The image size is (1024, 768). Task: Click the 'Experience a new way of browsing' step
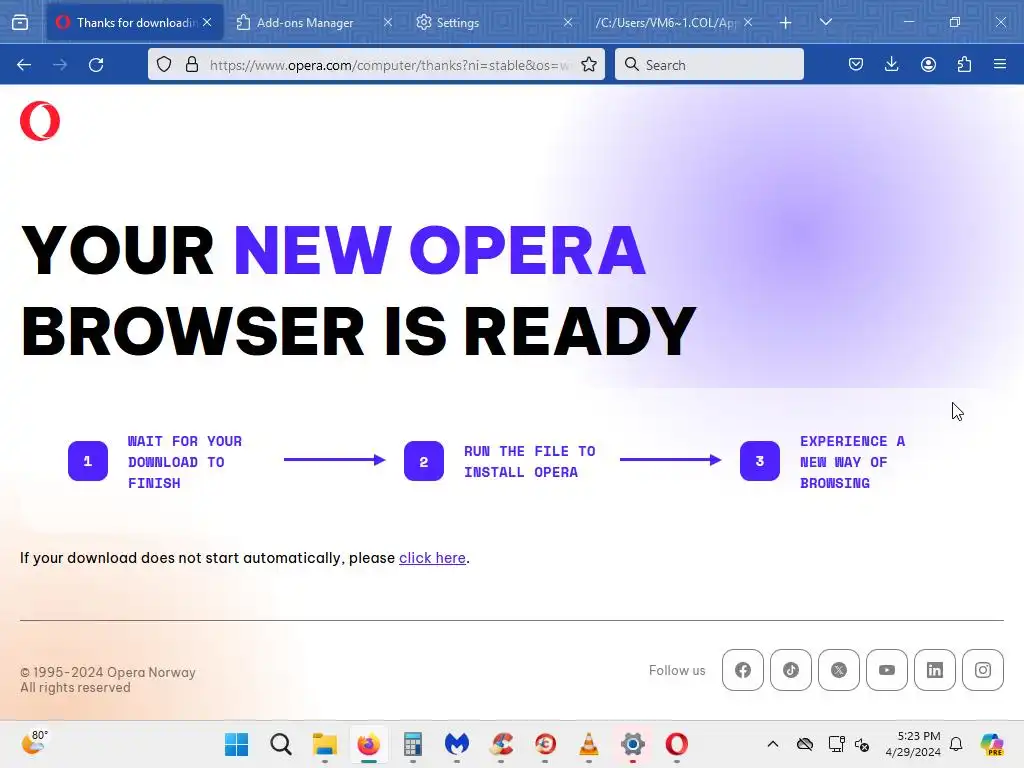[x=852, y=462]
